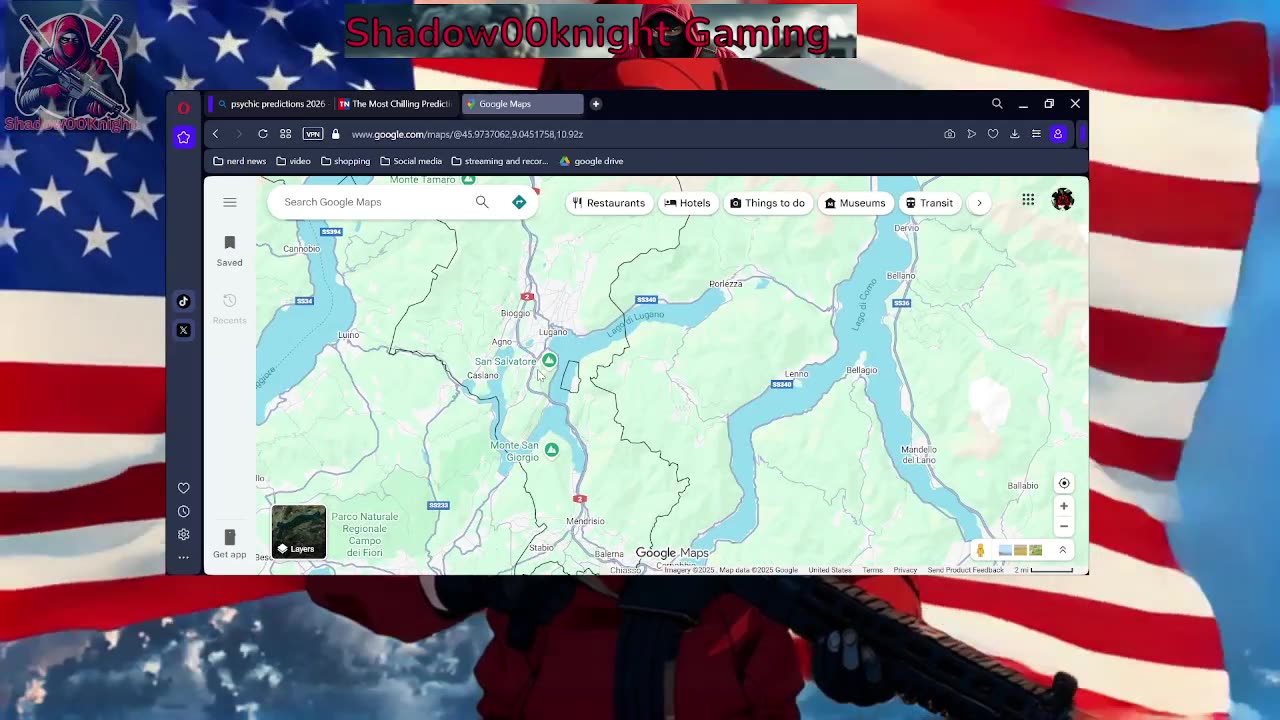The image size is (1280, 720).
Task: Open shopping bookmarks folder
Action: point(345,161)
